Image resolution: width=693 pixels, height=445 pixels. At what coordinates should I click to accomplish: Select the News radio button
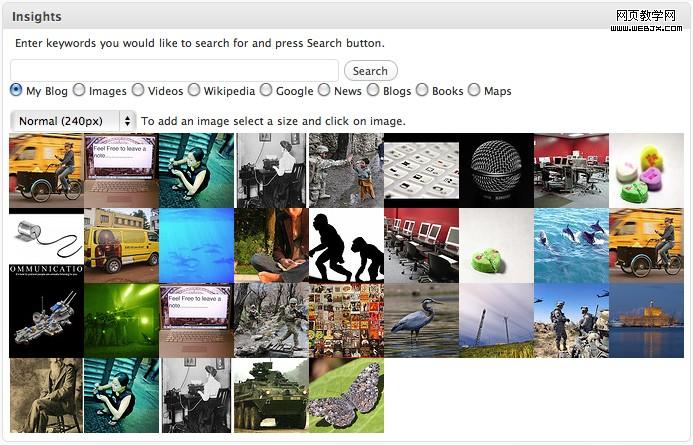pos(324,90)
